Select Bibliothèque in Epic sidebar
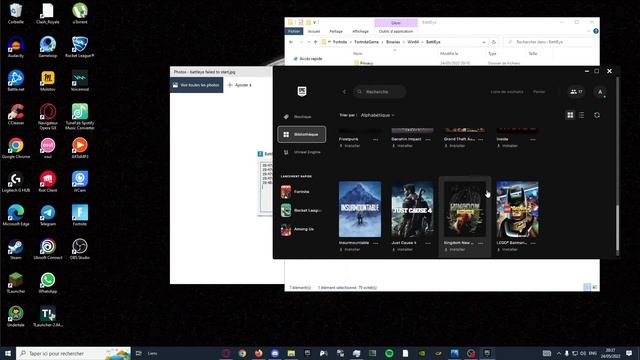 coord(302,134)
